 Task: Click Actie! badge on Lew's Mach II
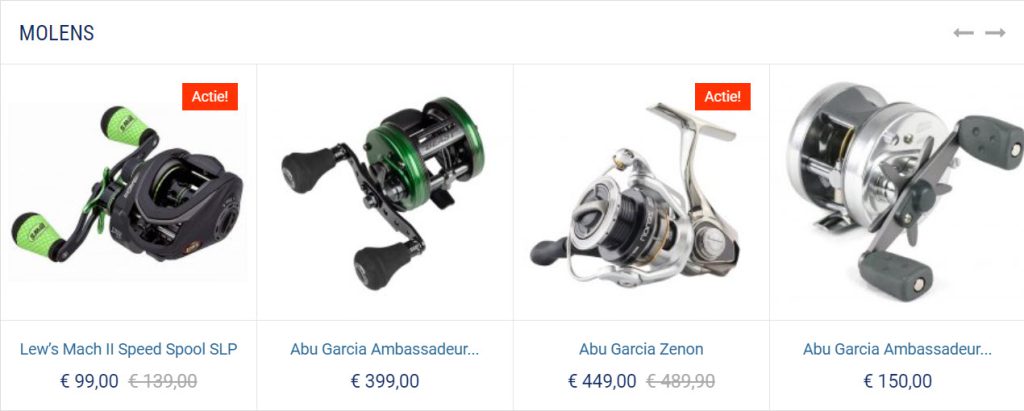210,97
